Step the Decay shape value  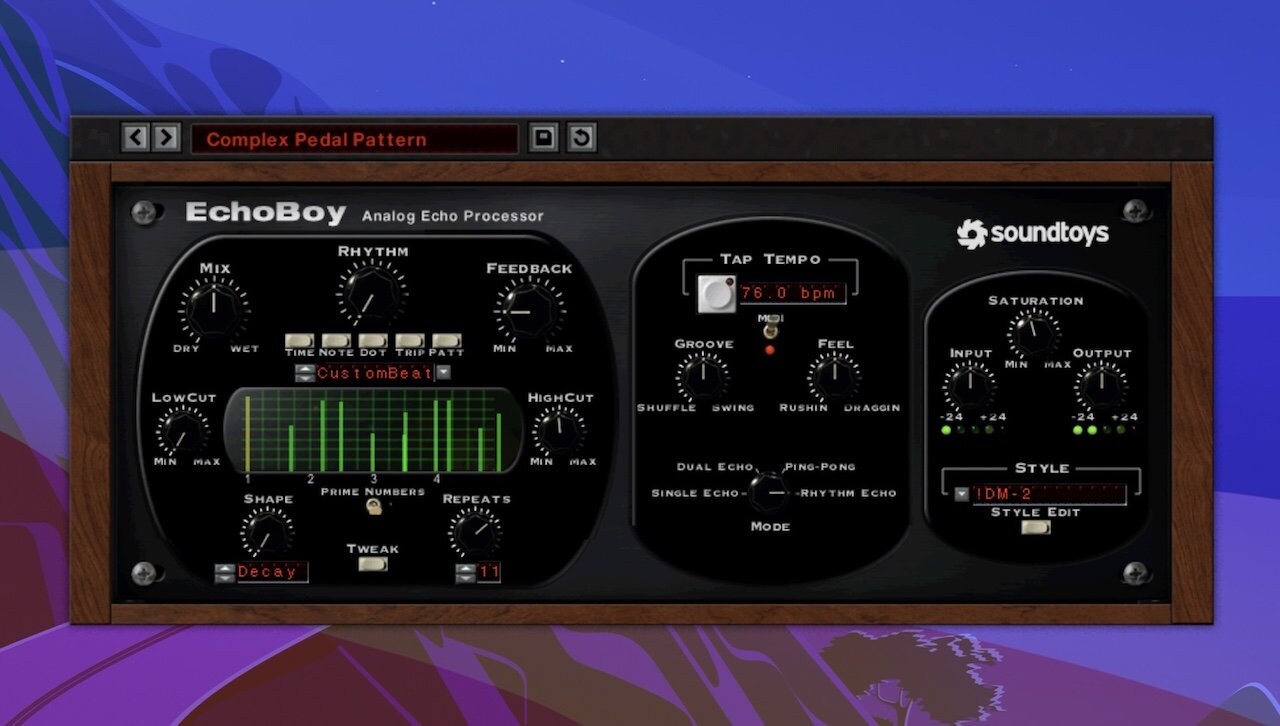click(225, 573)
